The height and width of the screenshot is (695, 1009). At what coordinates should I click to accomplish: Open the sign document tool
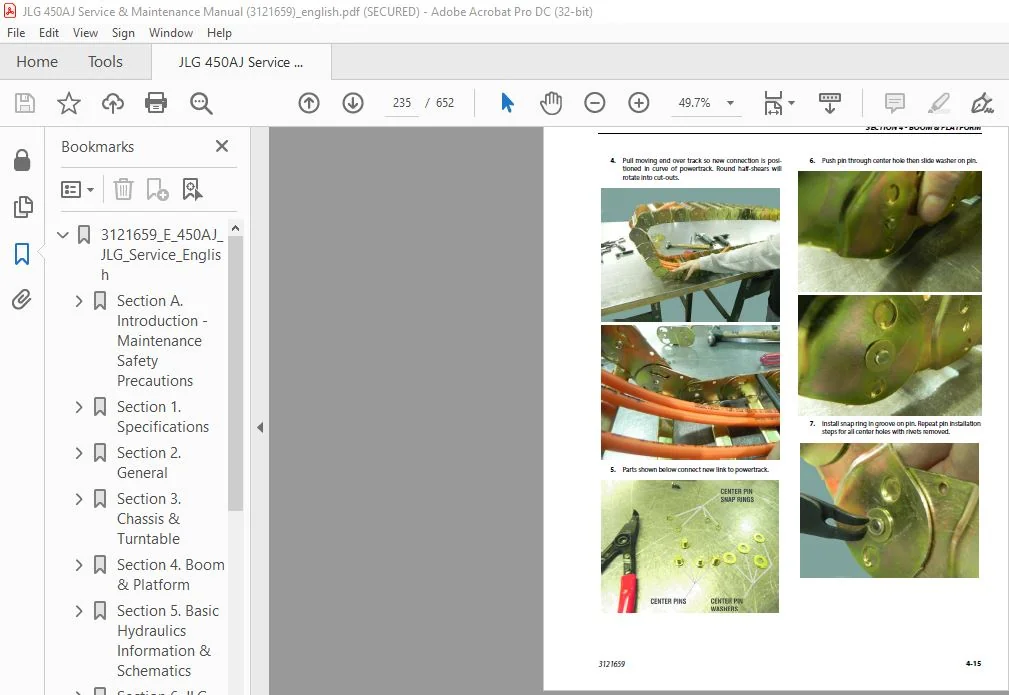point(982,103)
